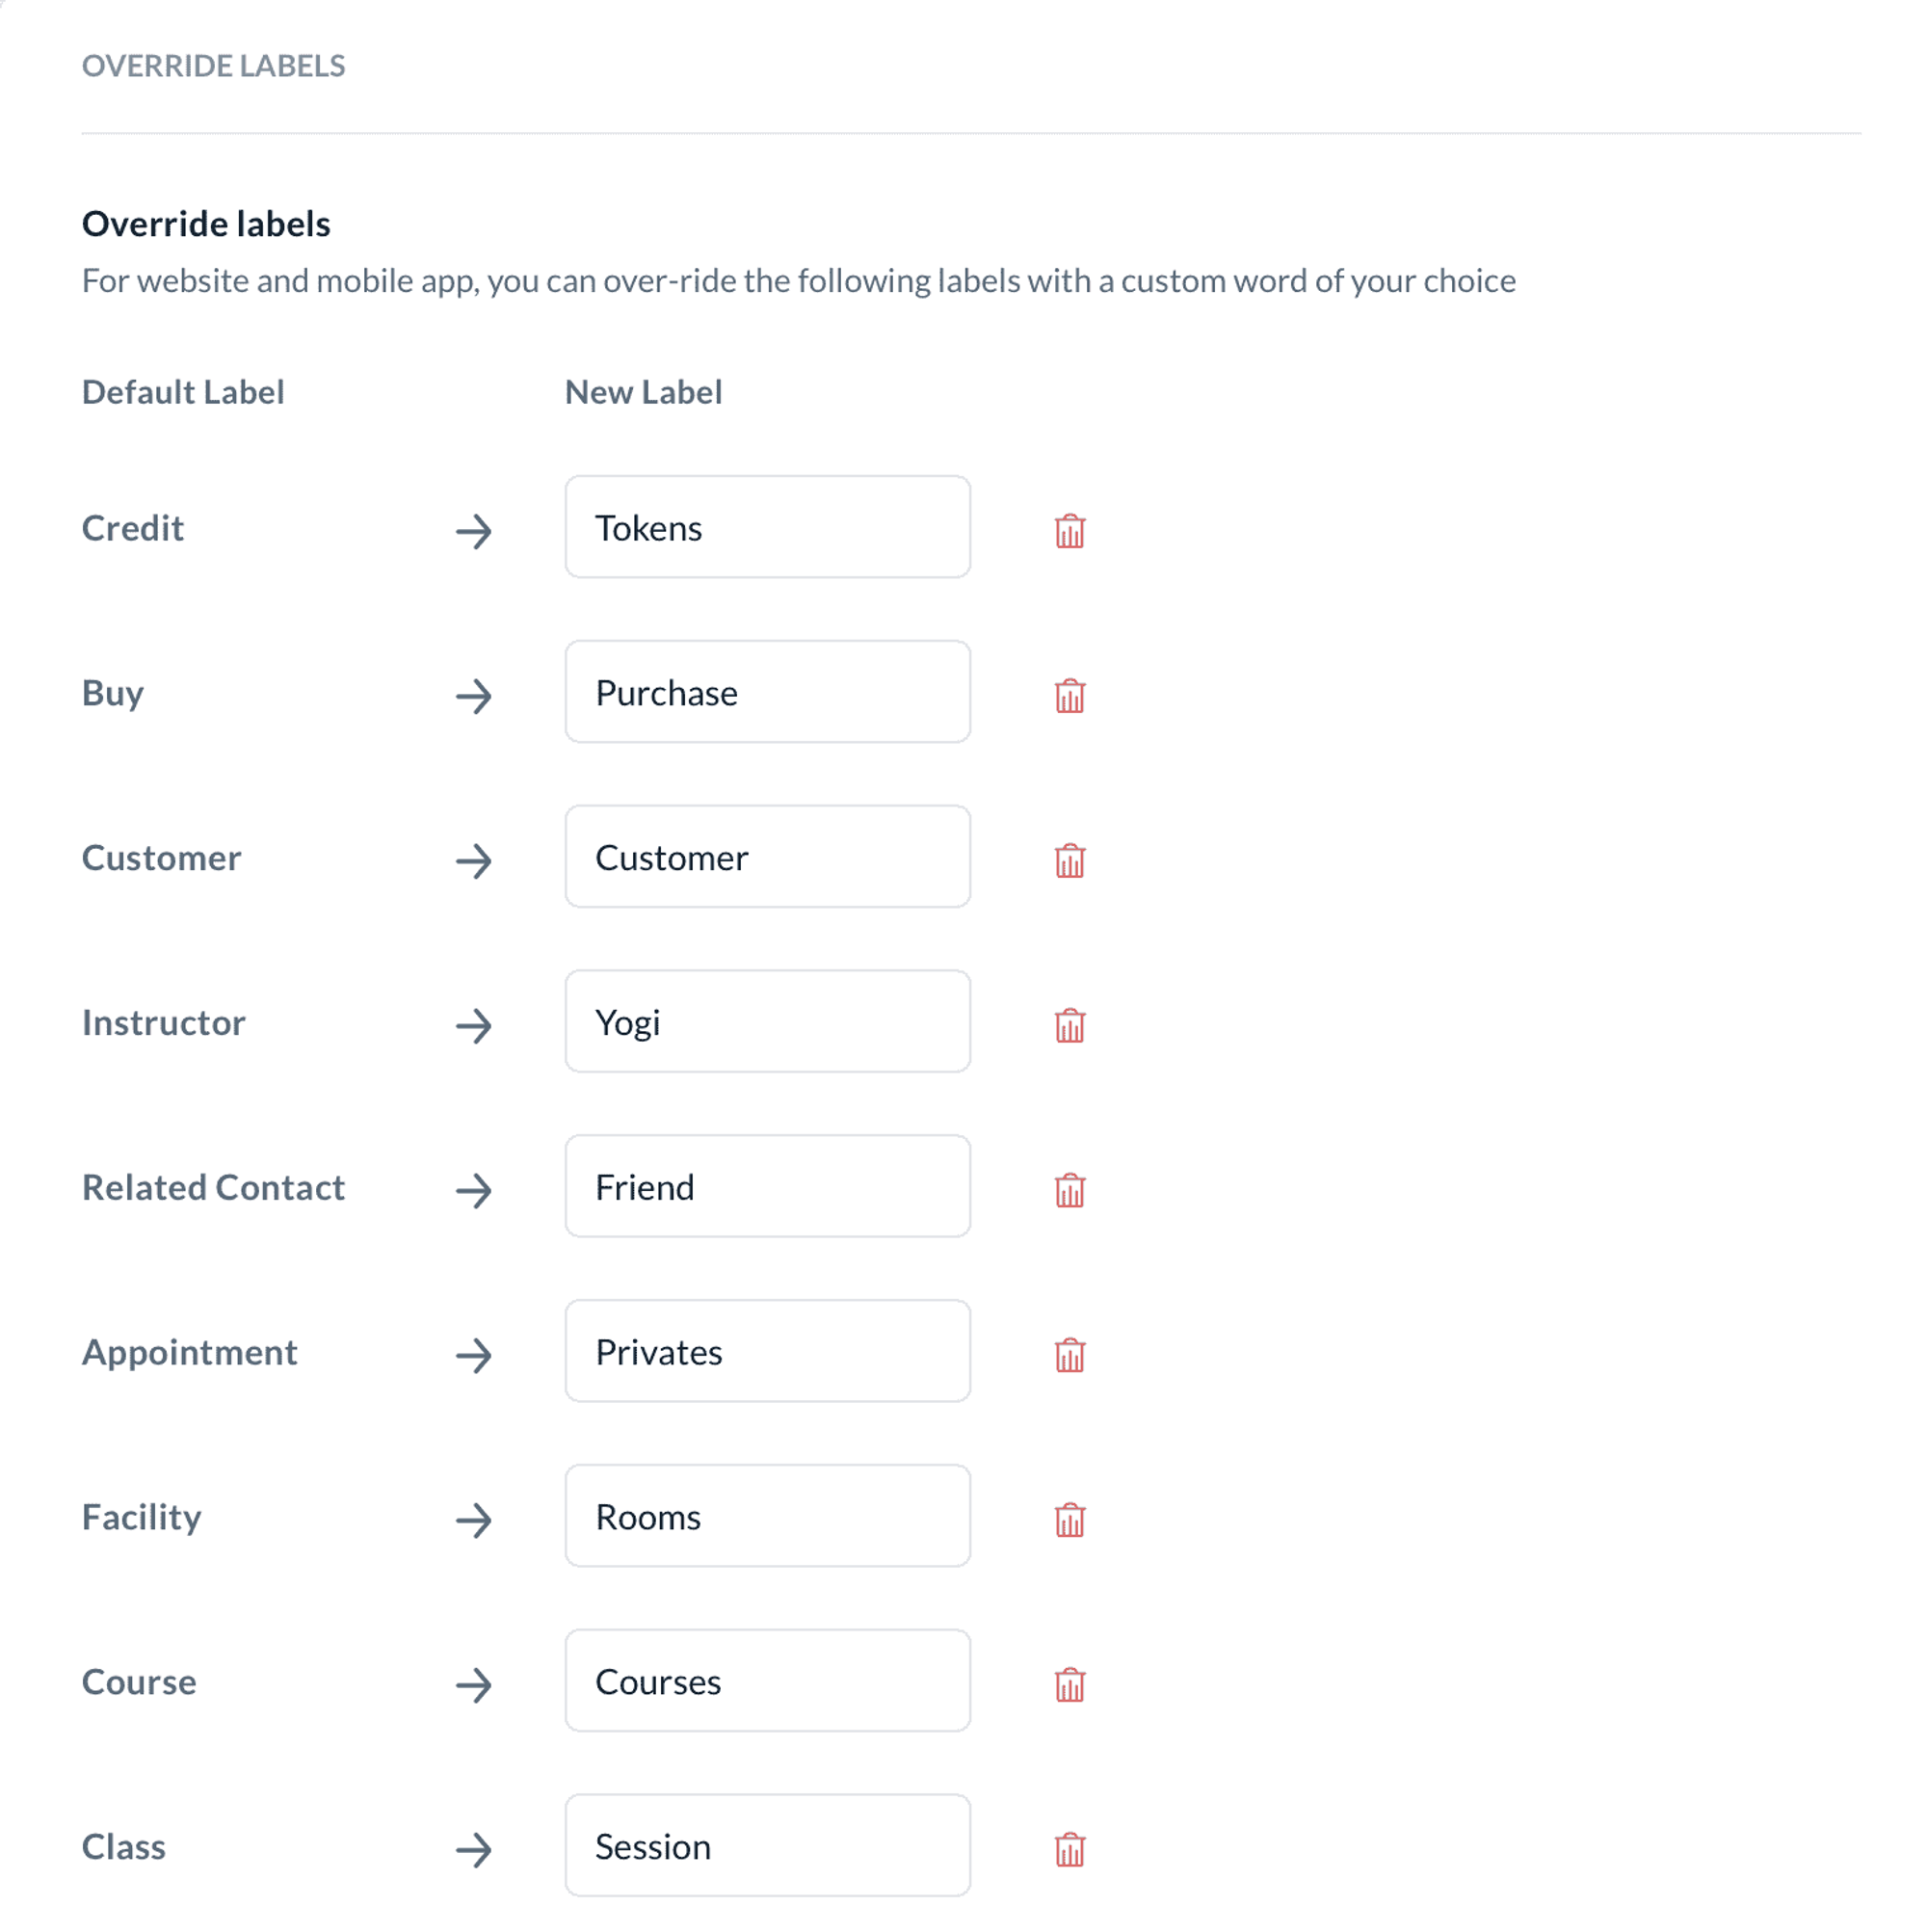Click the arrow beside Appointment label

[474, 1356]
